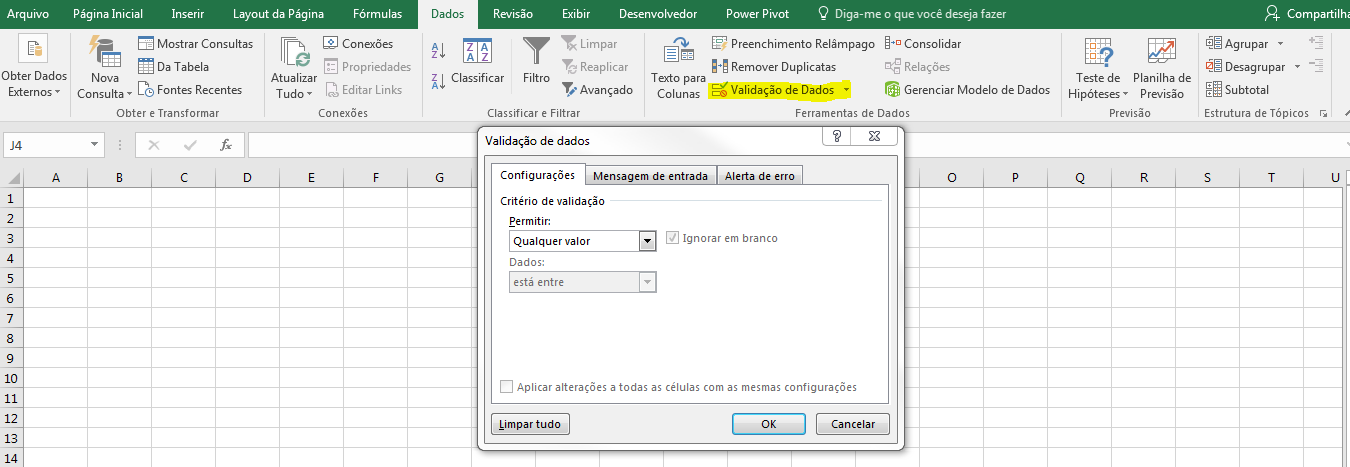
Task: Click Compartilhar button
Action: point(1307,14)
